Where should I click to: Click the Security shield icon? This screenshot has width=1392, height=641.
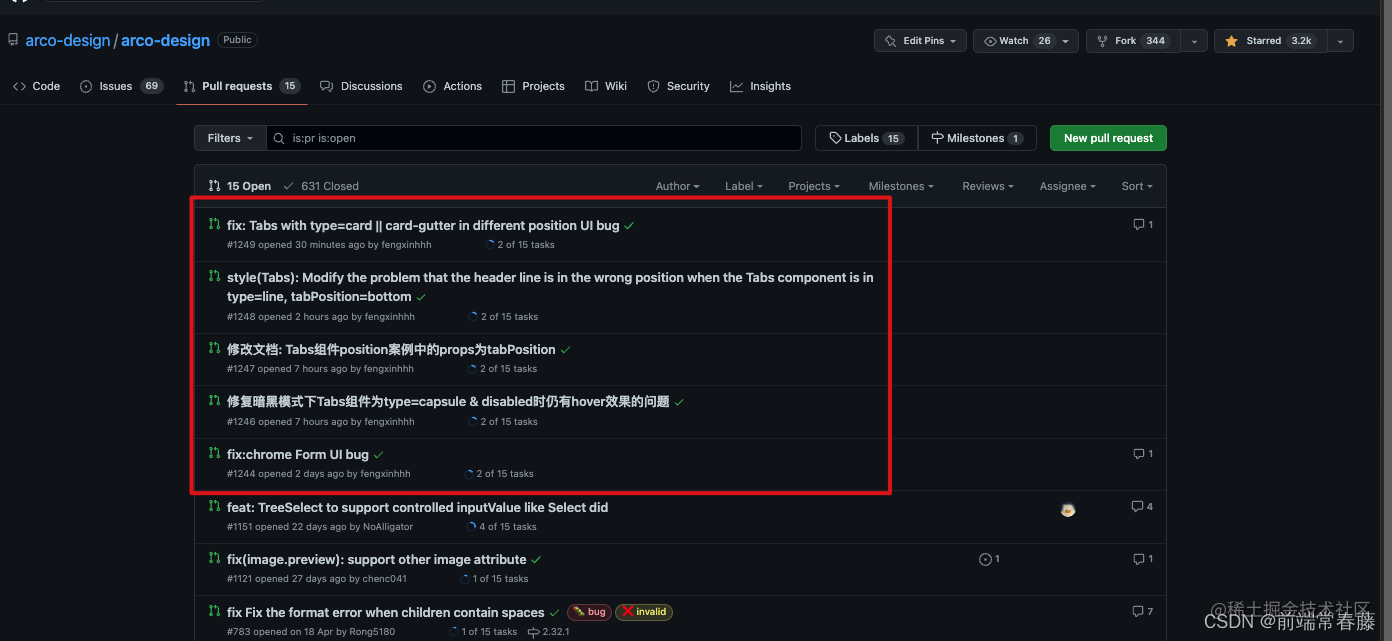click(x=652, y=86)
